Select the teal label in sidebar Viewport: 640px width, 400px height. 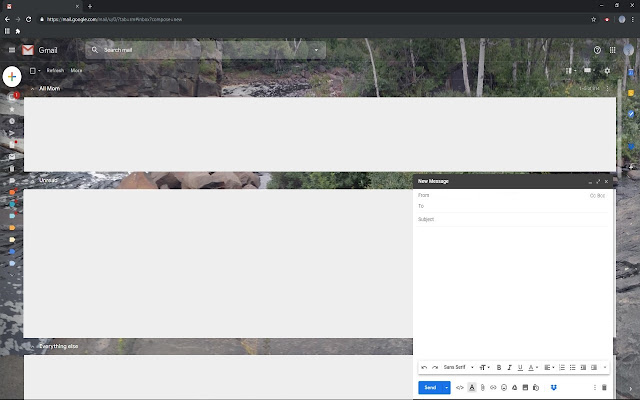click(x=12, y=204)
